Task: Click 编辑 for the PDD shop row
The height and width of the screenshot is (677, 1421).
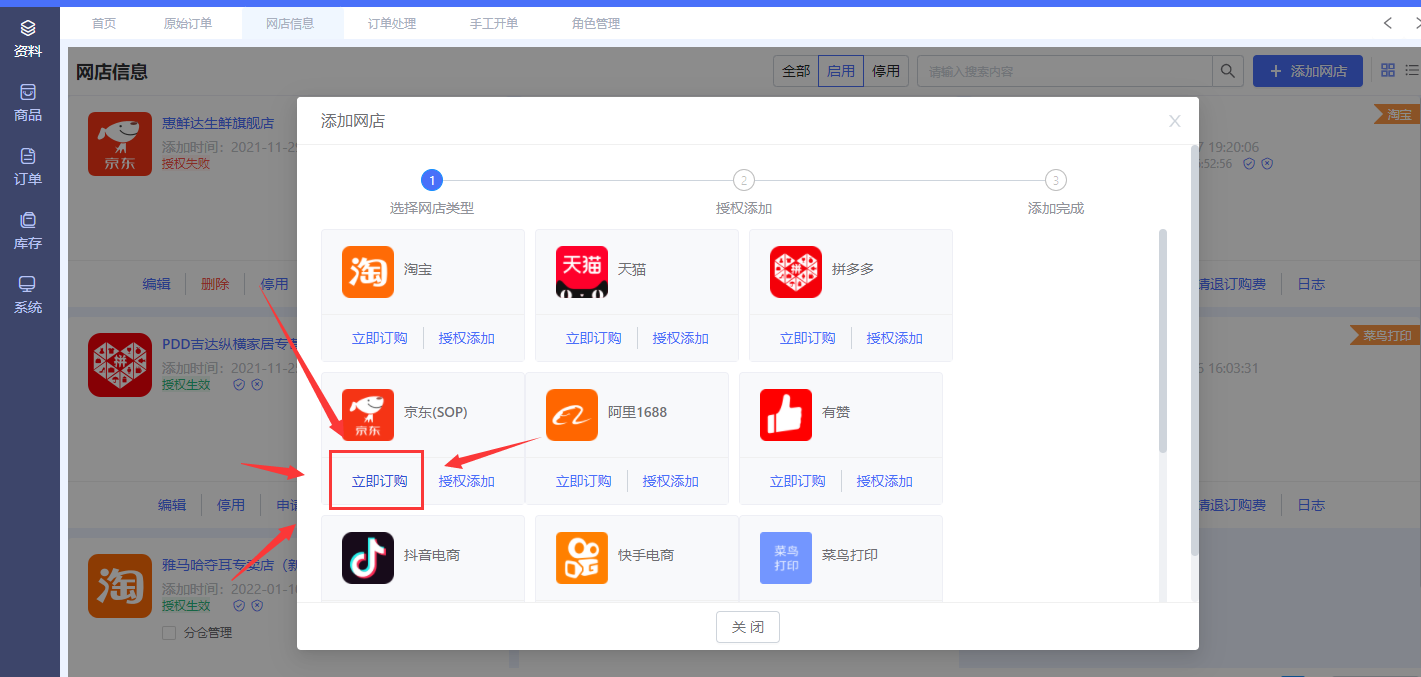Action: (172, 505)
